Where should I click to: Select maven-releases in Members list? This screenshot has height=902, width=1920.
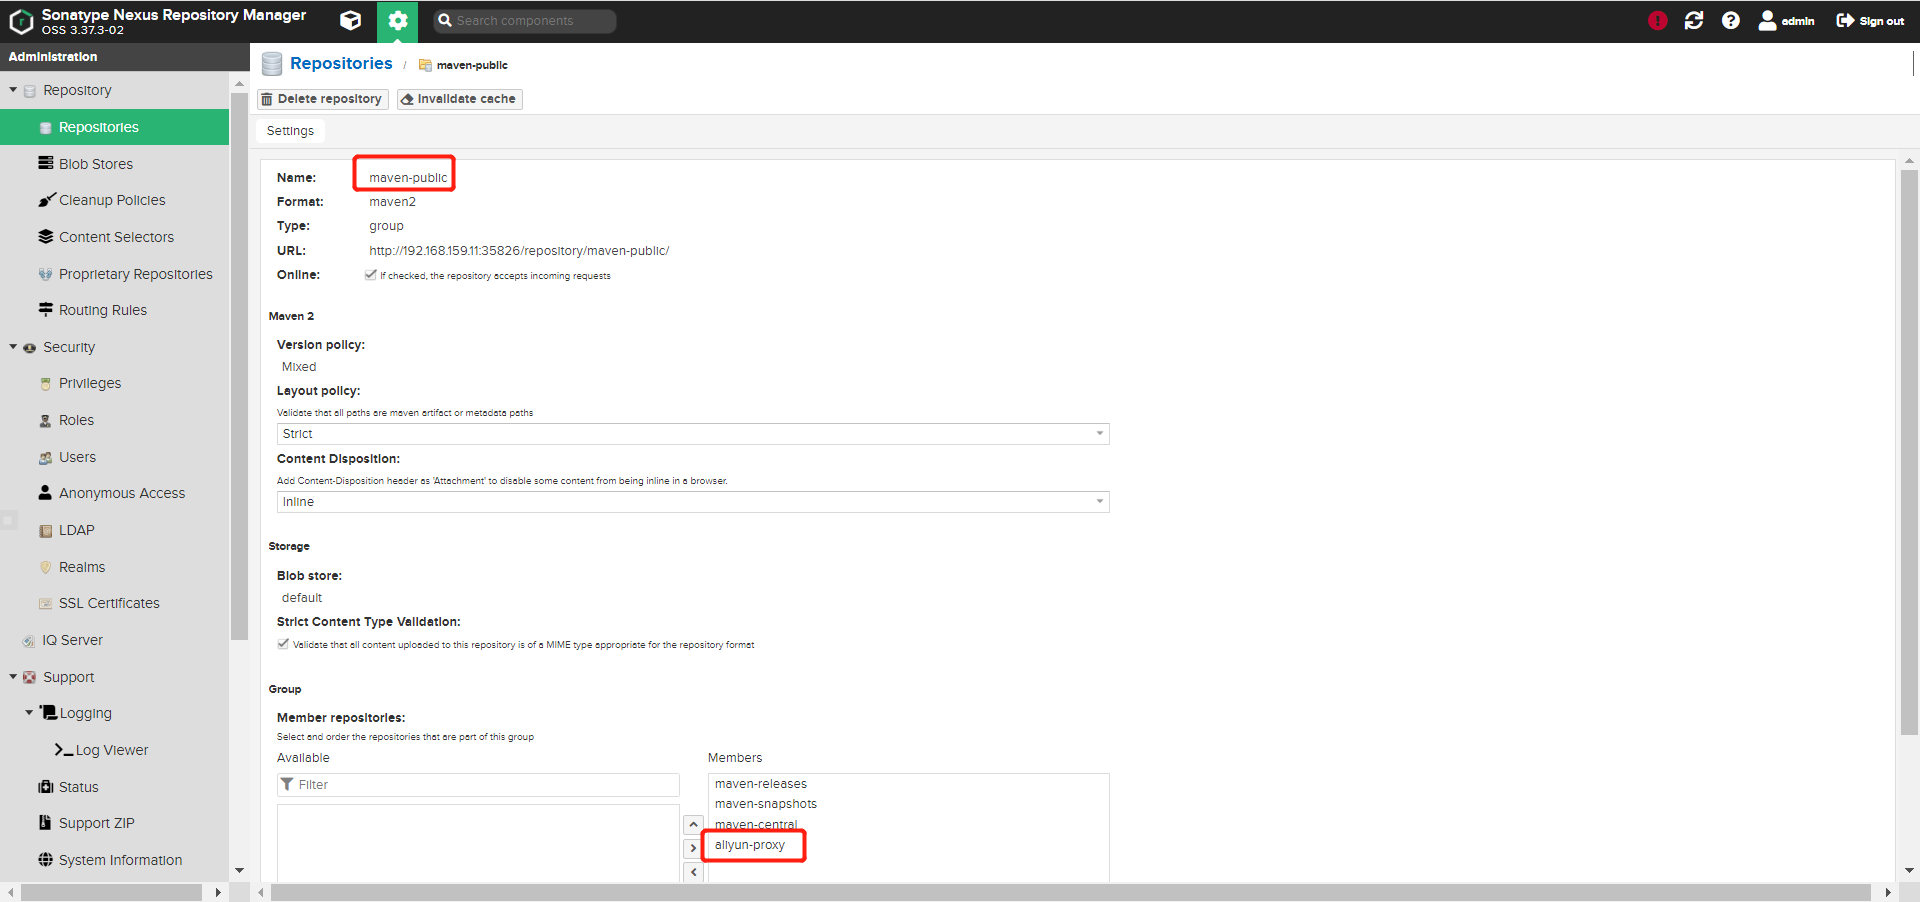click(760, 784)
